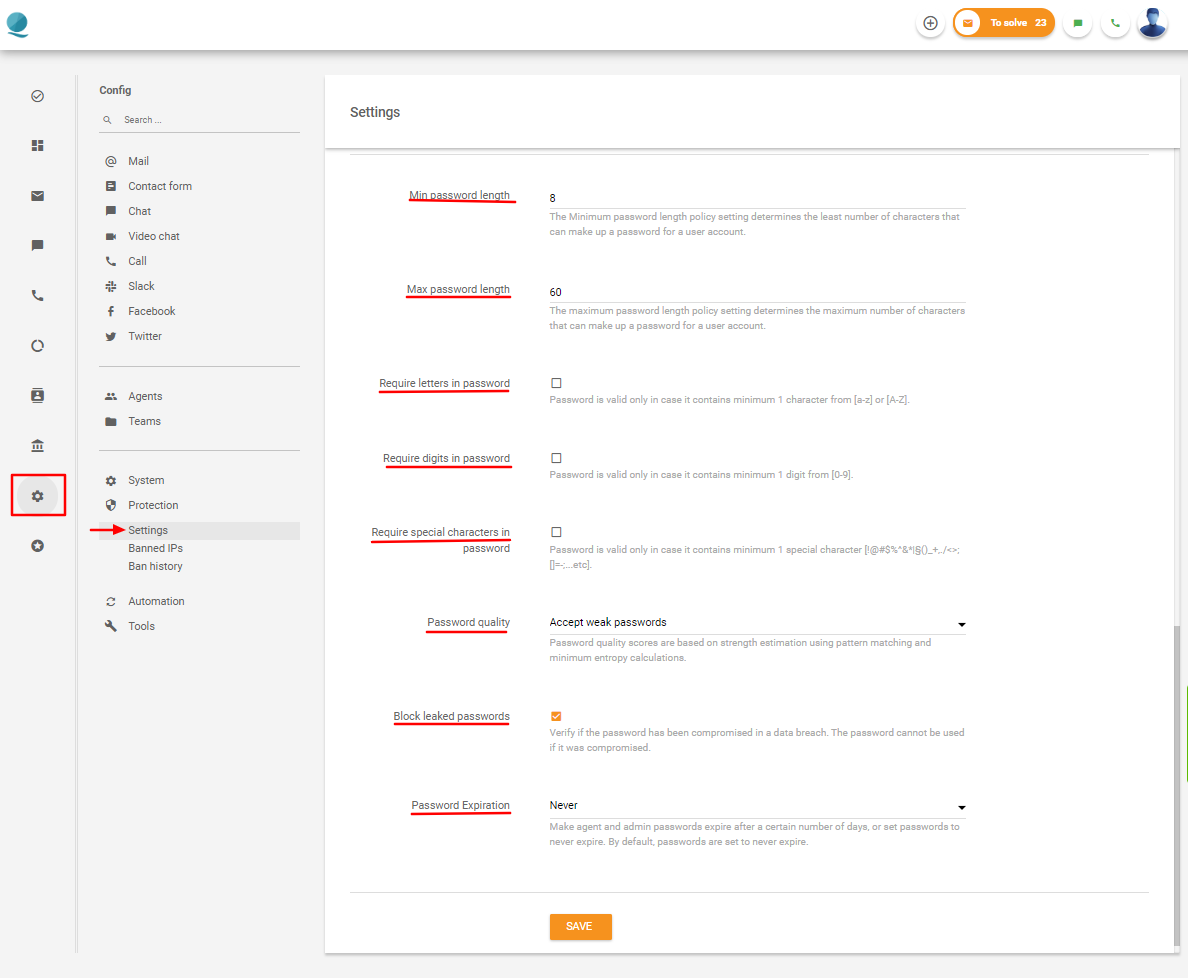Uncheck Block leaked passwords checkbox
The height and width of the screenshot is (978, 1188).
pos(556,716)
